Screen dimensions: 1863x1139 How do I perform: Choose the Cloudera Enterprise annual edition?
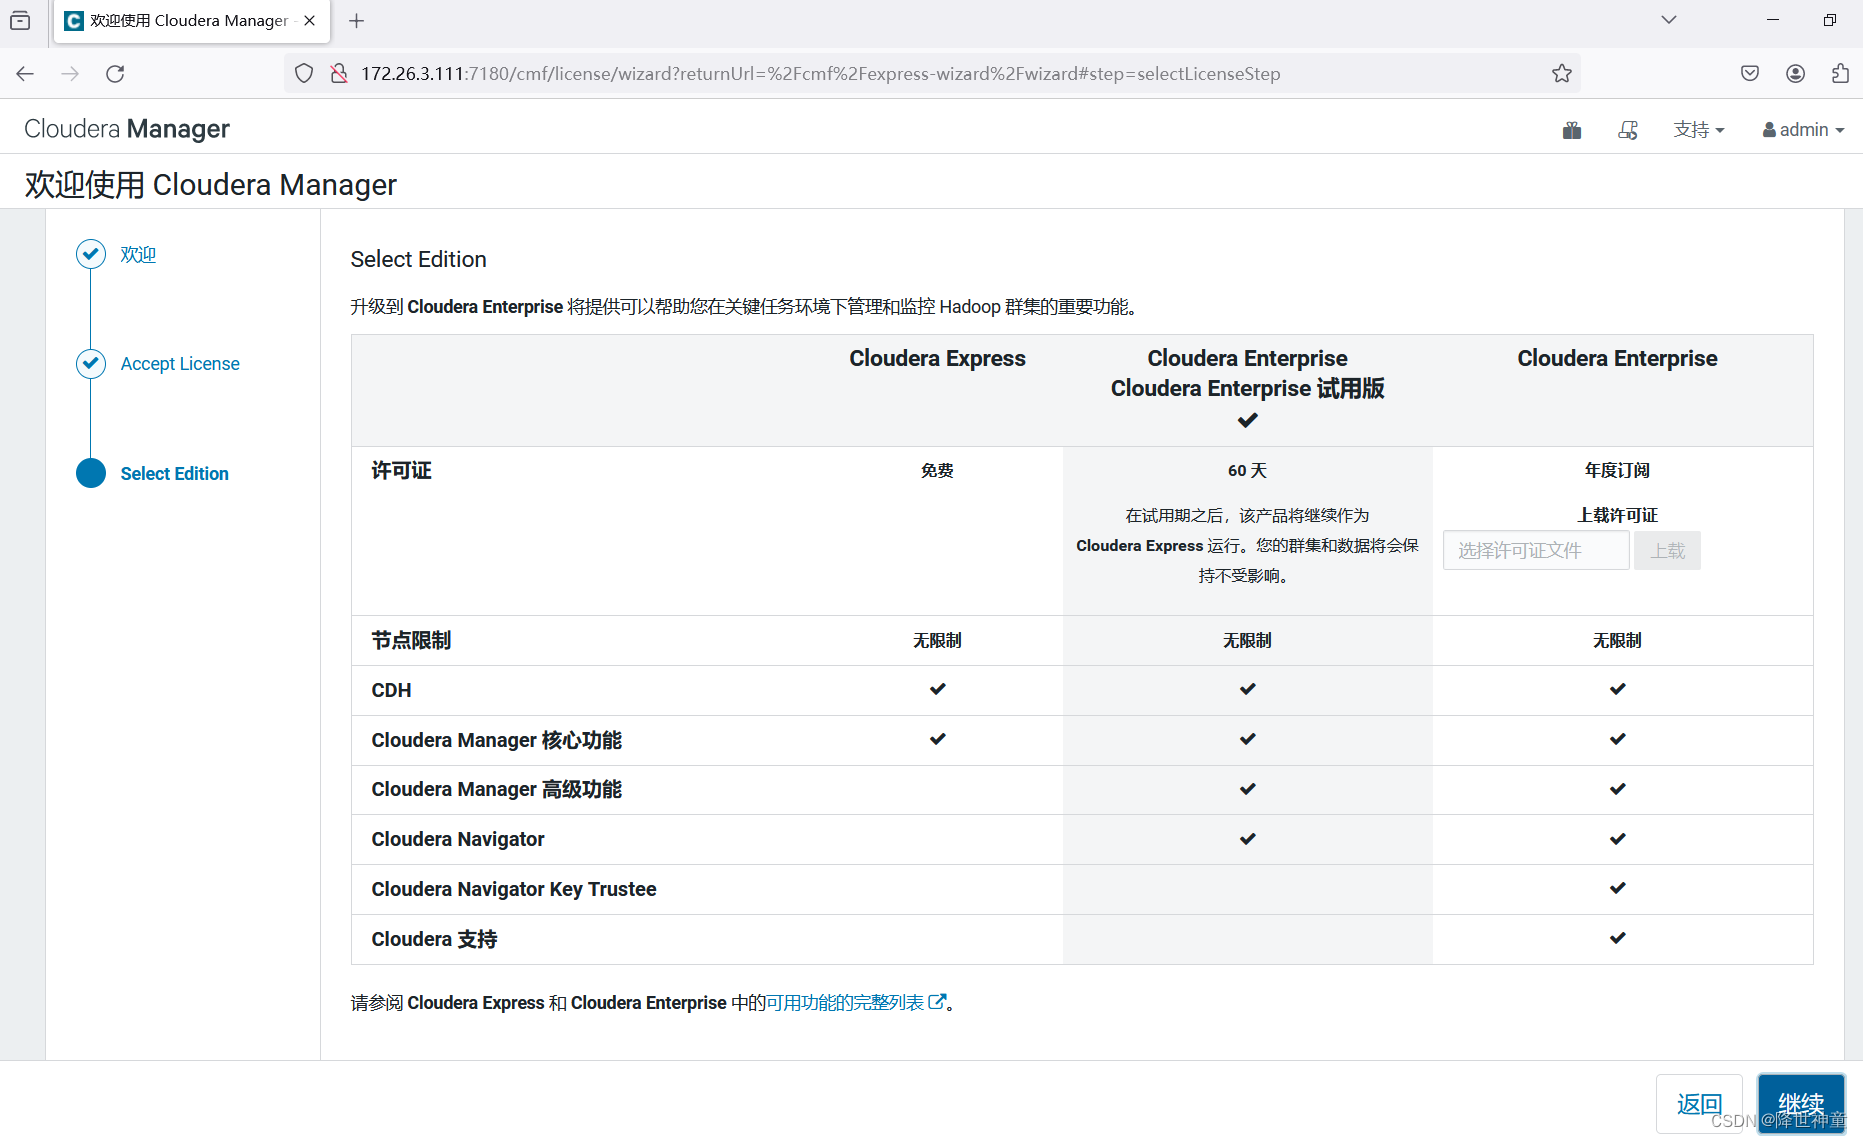pos(1617,358)
